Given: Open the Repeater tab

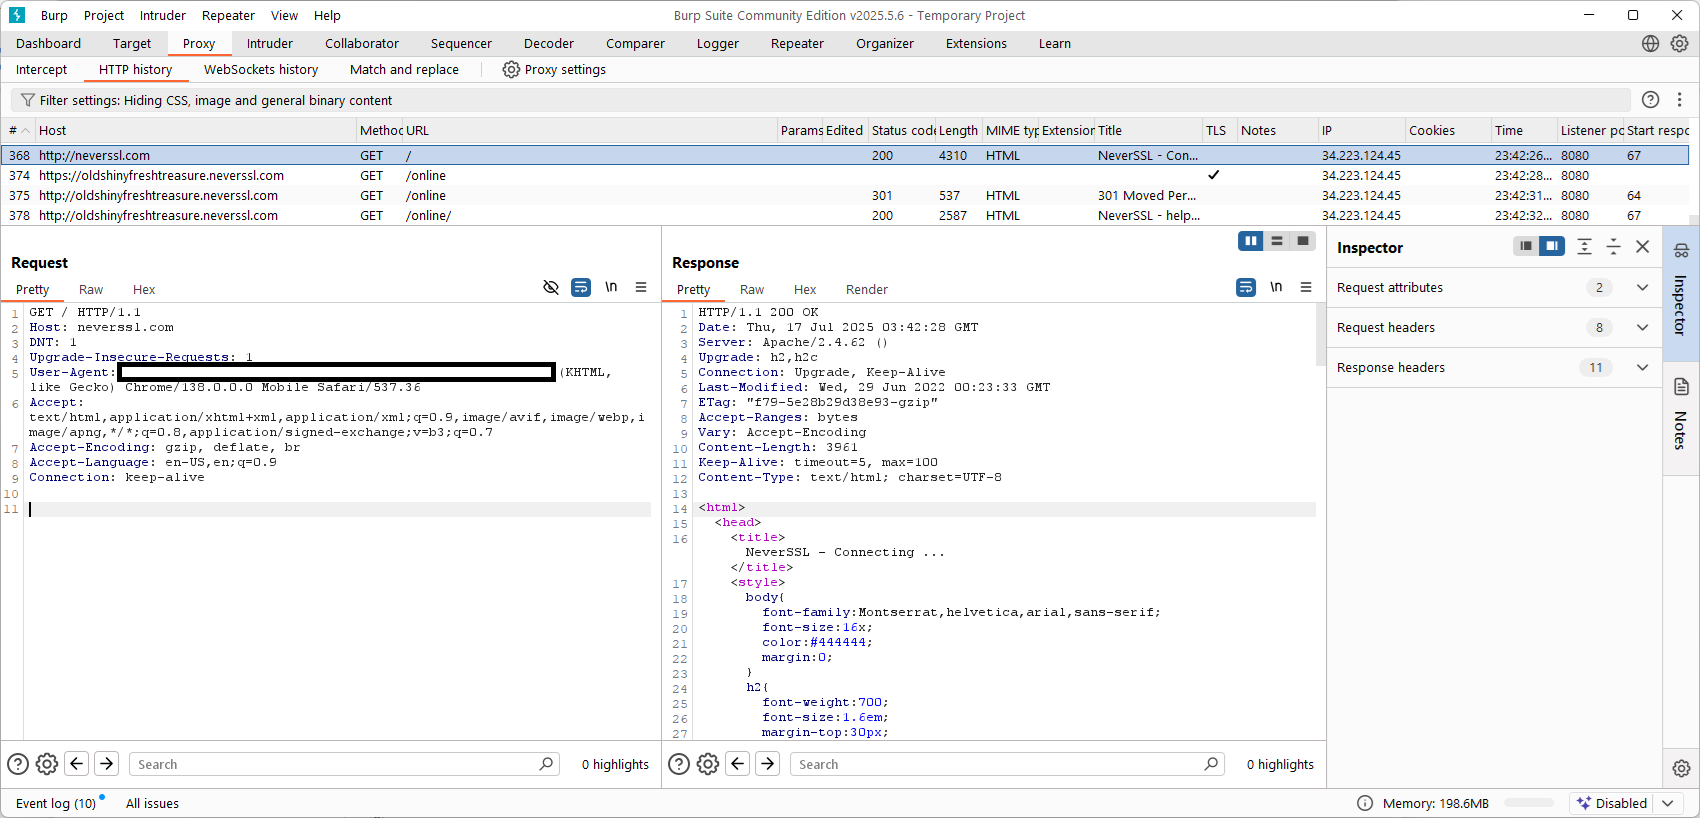Looking at the screenshot, I should 797,43.
